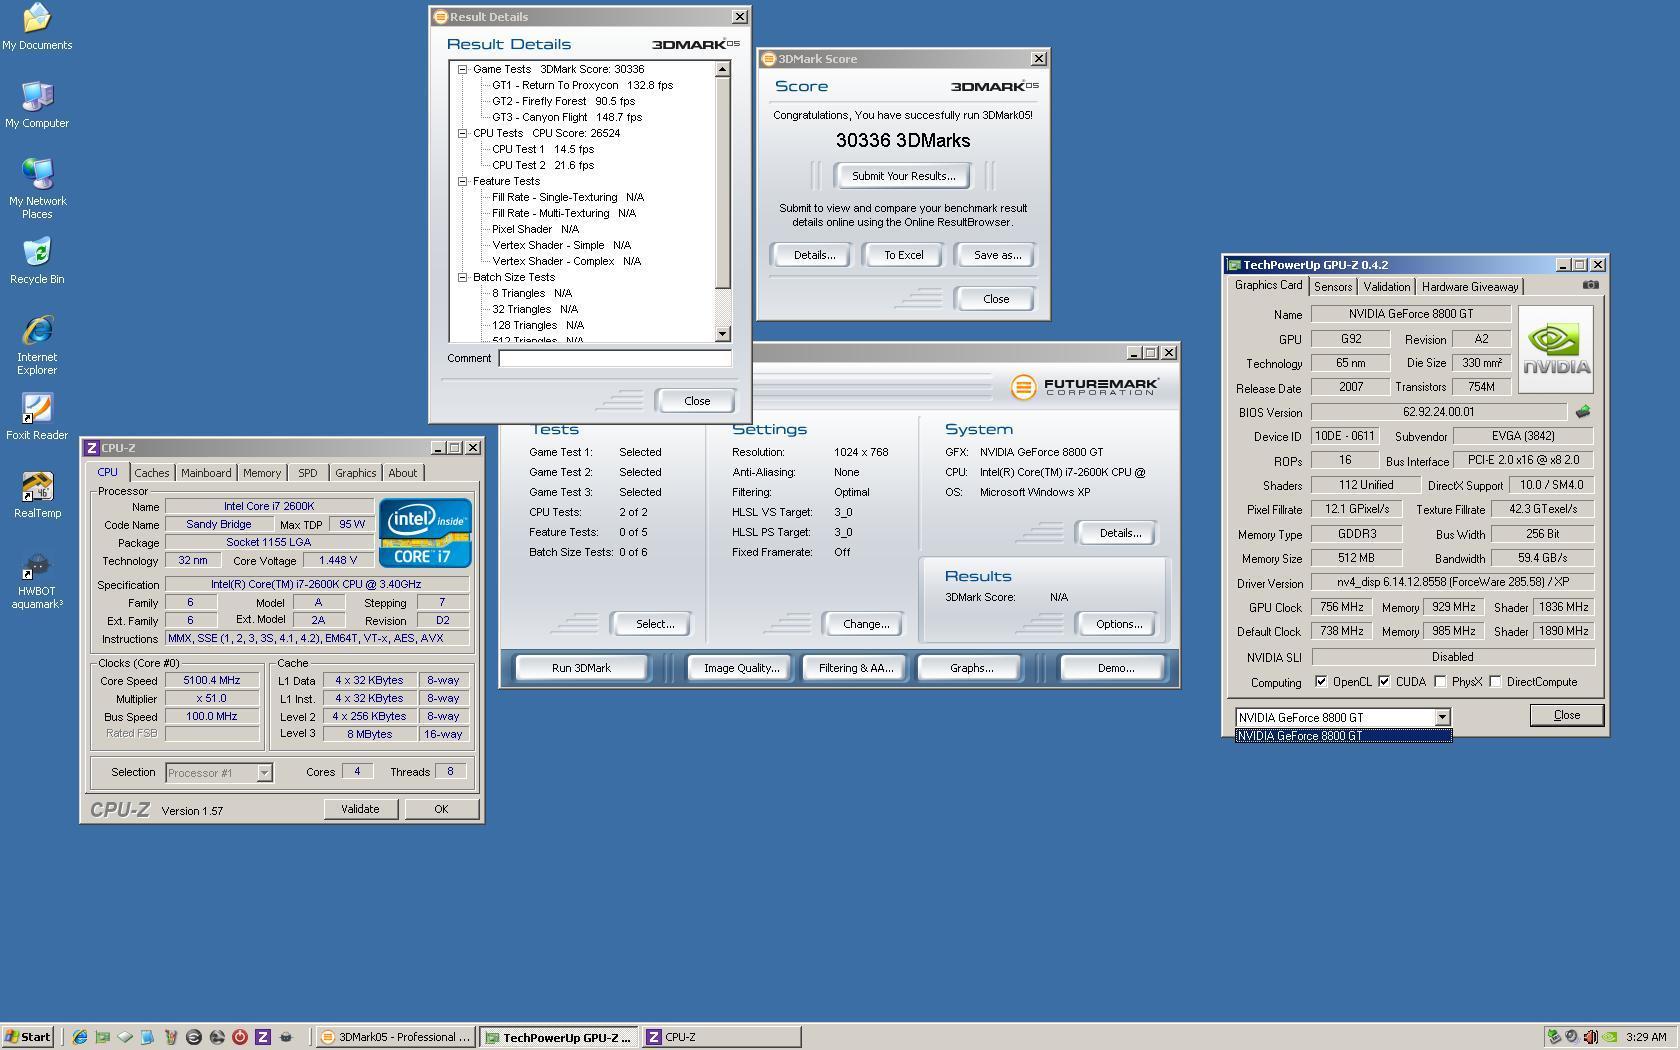Collapse the Game Tests tree node
1680x1050 pixels.
pos(462,69)
